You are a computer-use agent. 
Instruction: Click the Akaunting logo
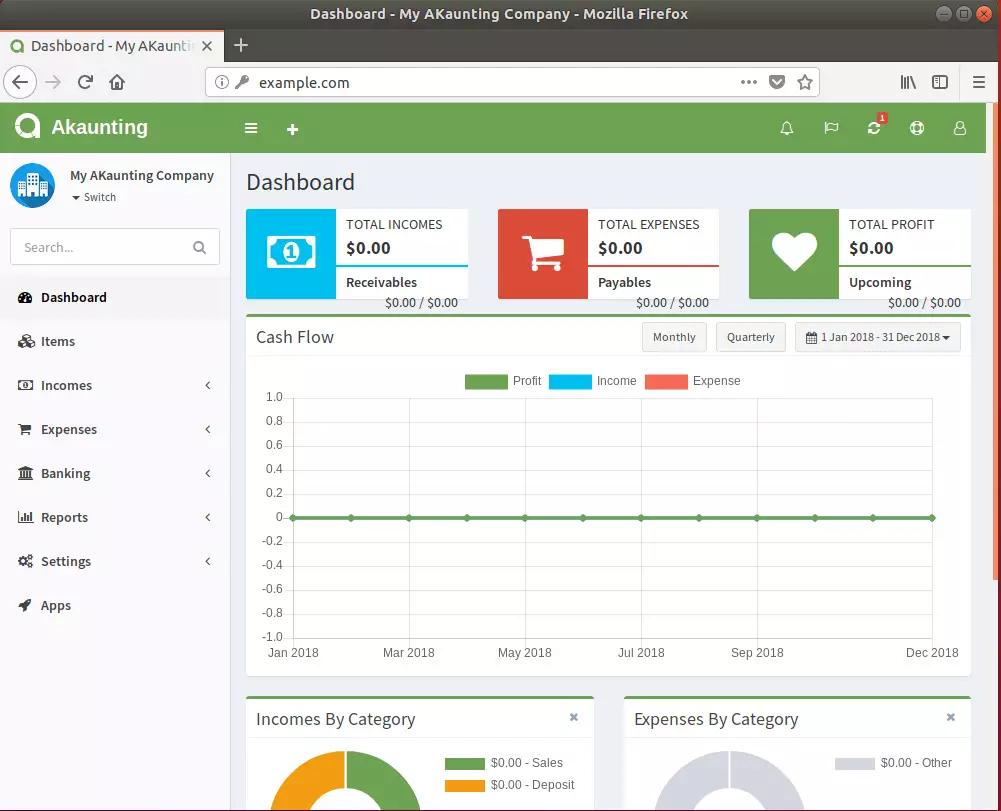tap(27, 126)
